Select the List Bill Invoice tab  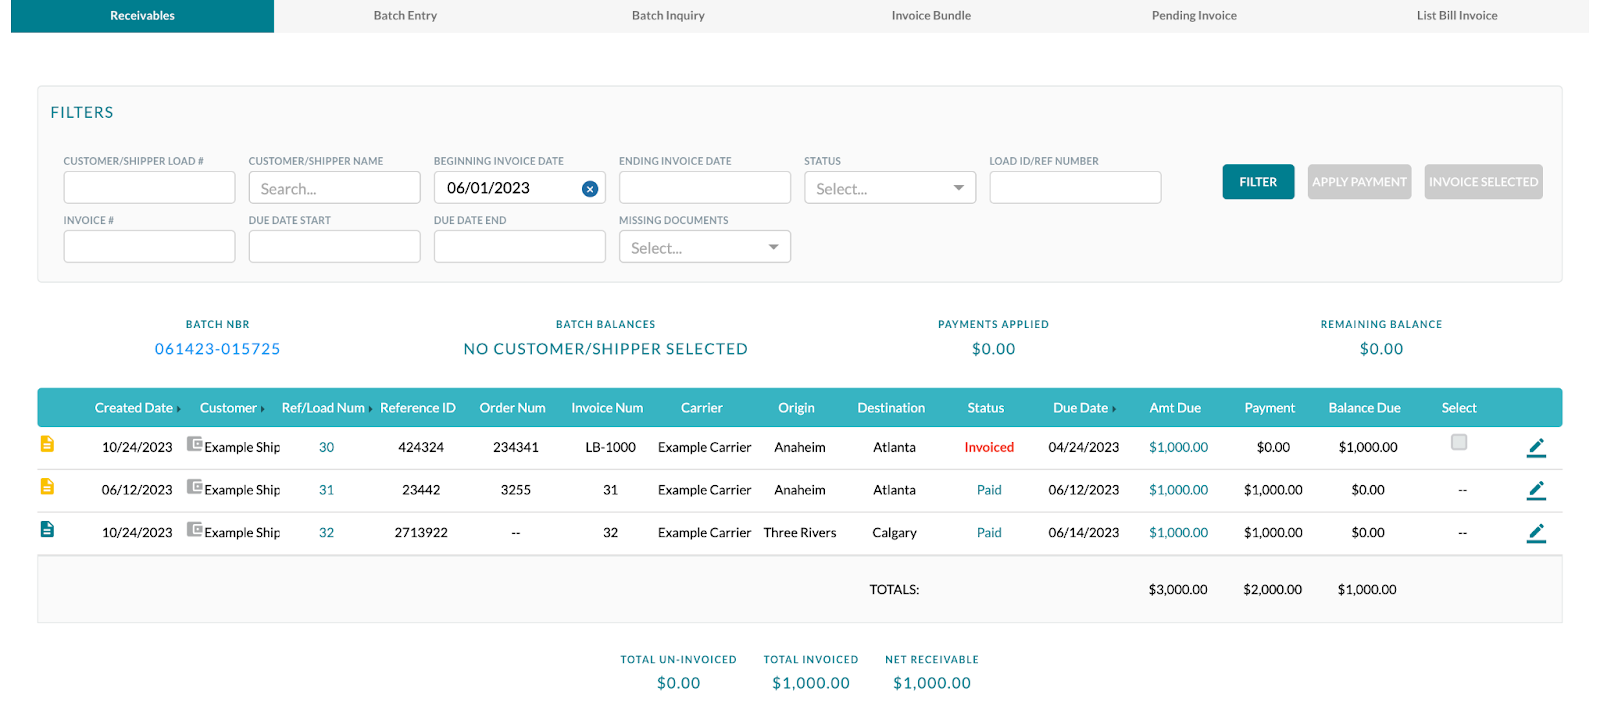tap(1457, 16)
